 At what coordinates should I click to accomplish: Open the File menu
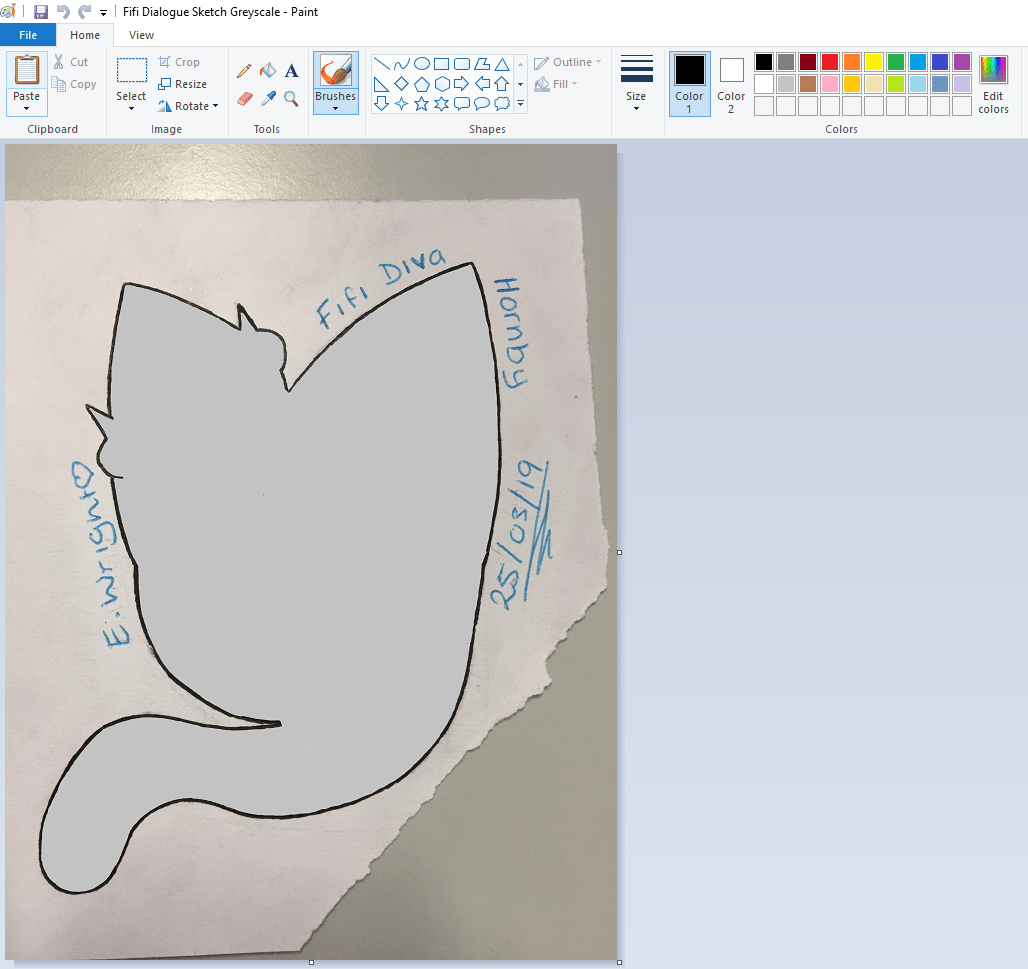point(28,34)
